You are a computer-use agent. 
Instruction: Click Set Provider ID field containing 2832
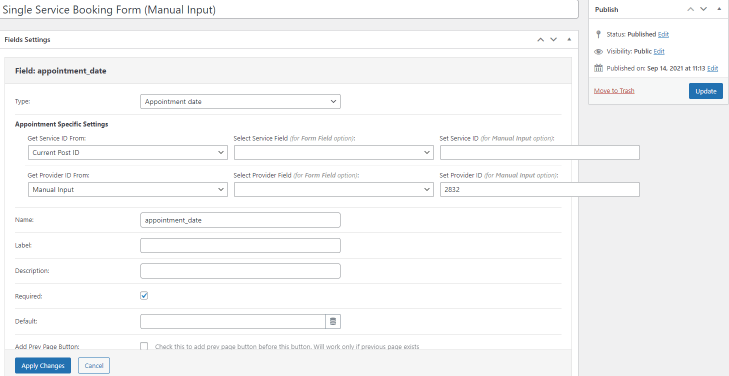coord(540,190)
